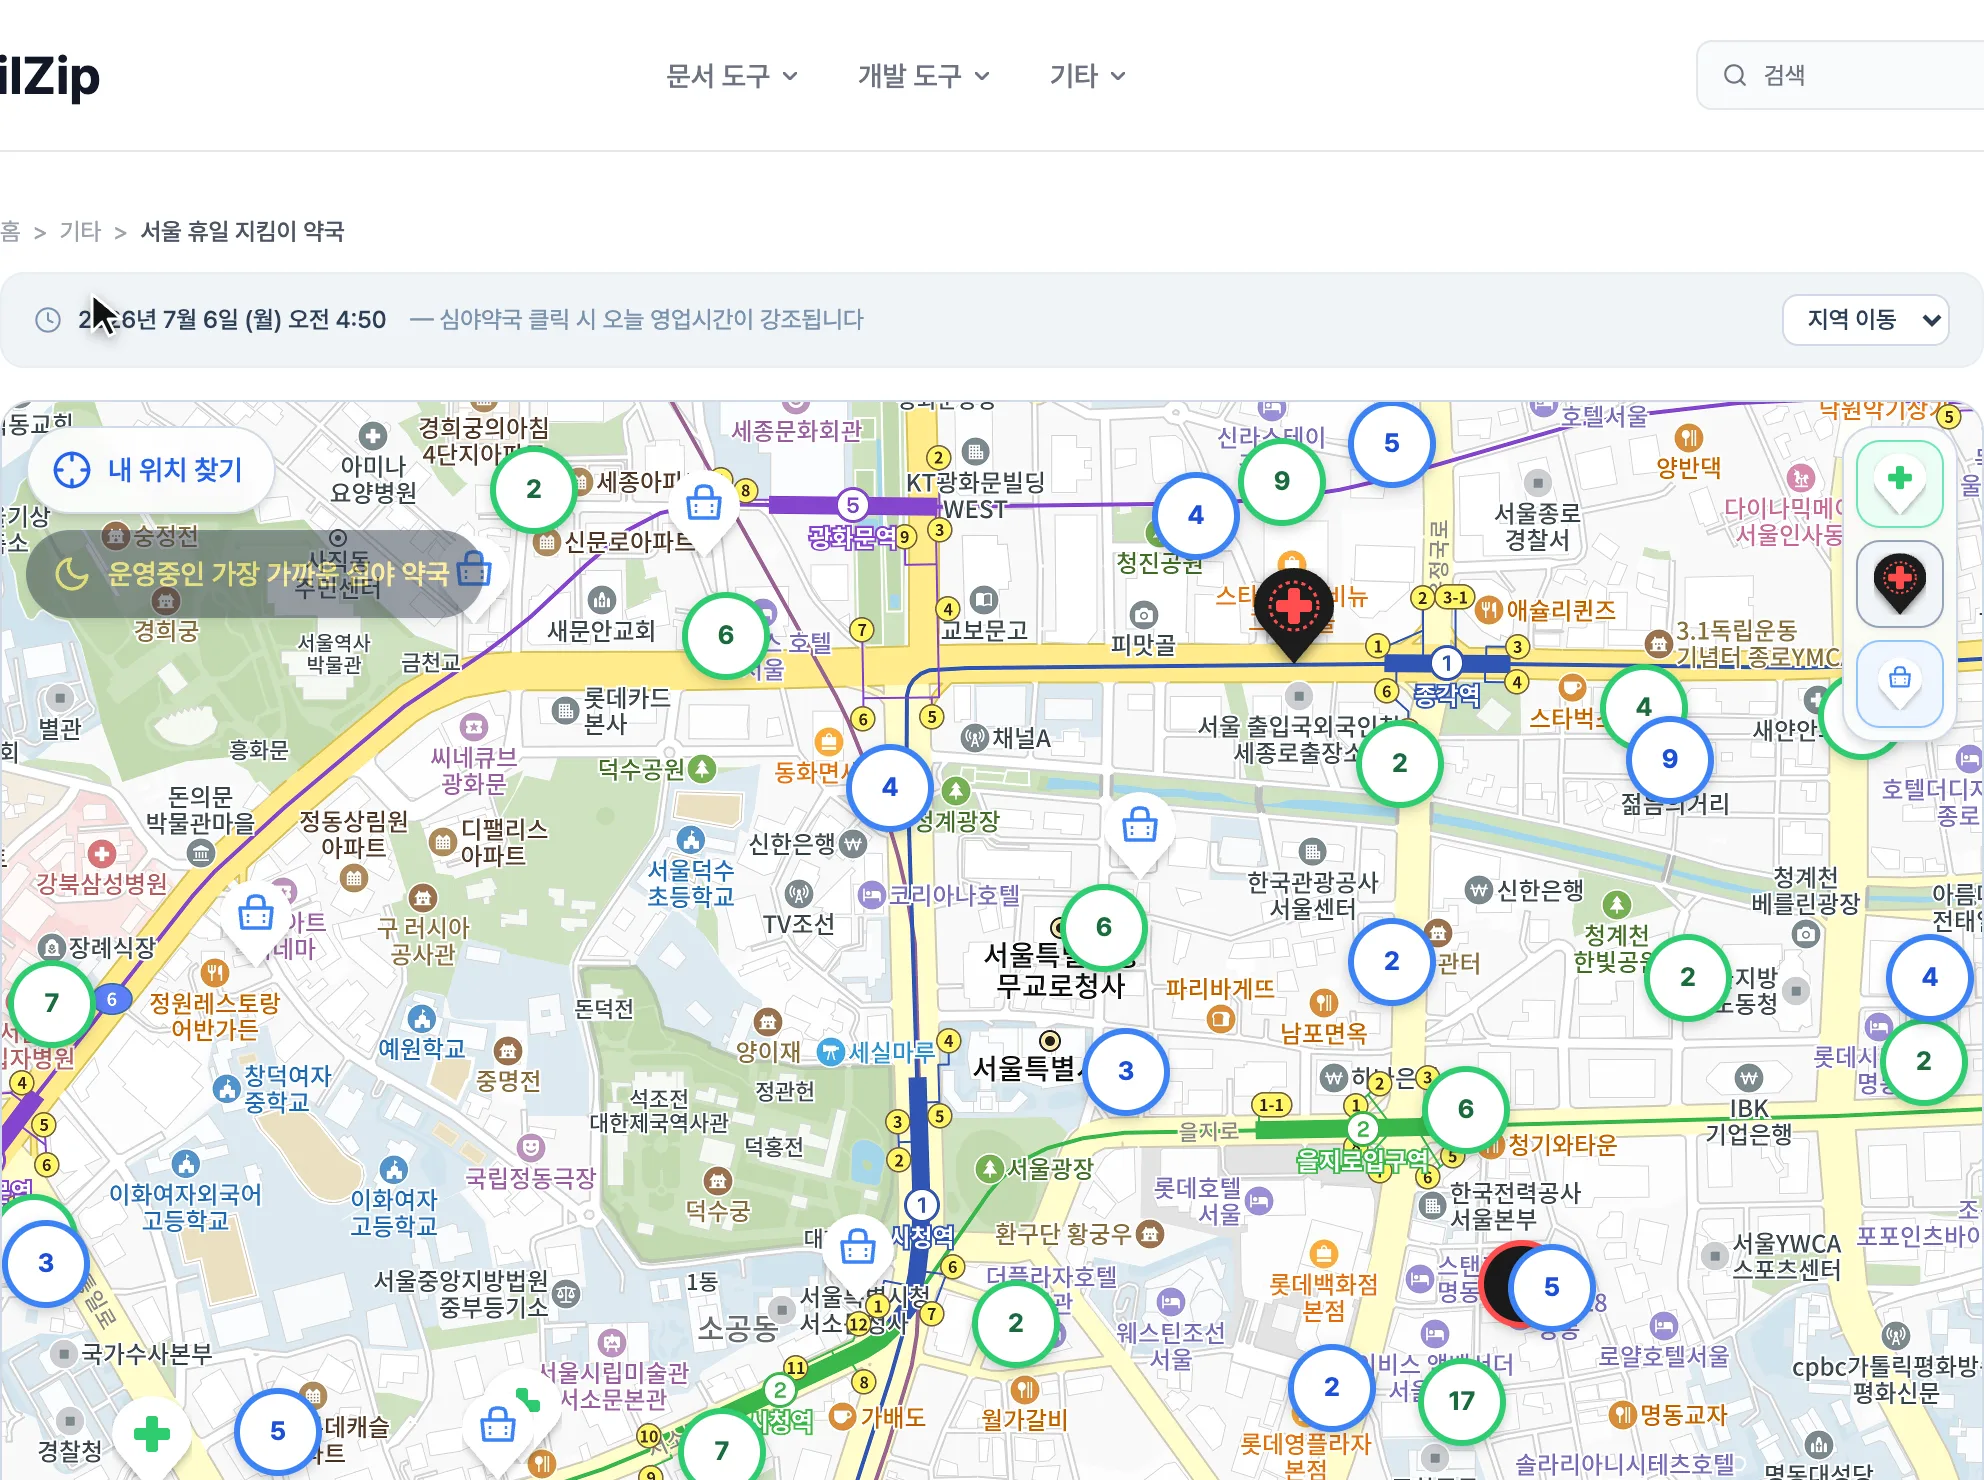Toggle the blue shopping bag filter

click(x=1899, y=684)
